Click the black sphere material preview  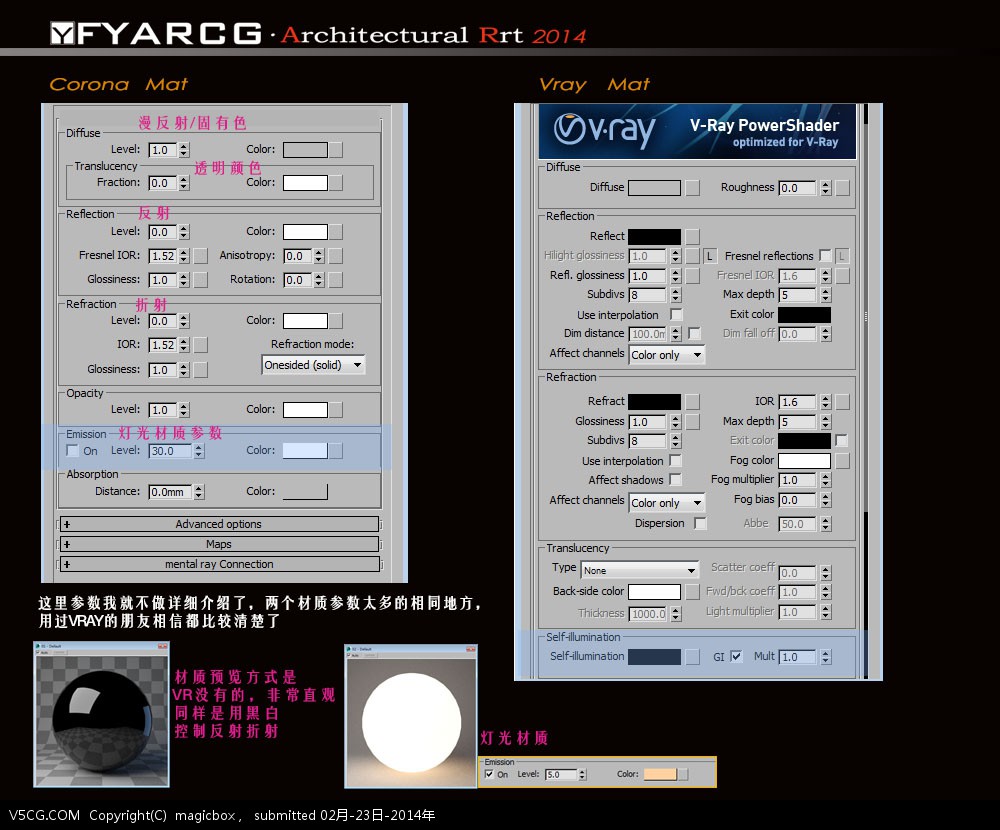coord(101,720)
